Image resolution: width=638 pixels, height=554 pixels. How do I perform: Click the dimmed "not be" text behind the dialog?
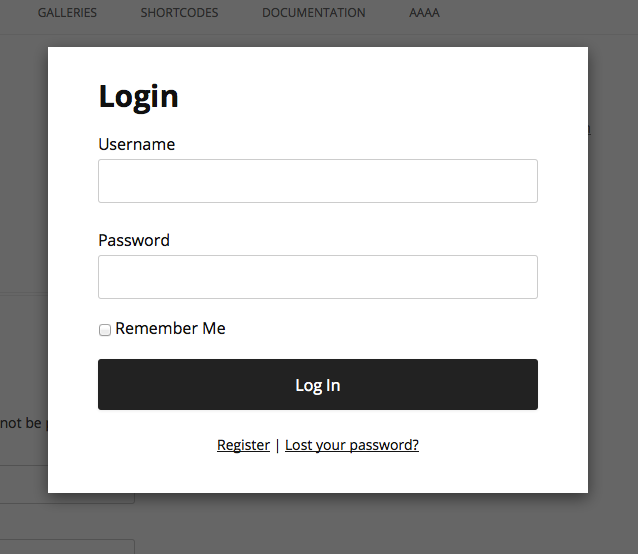coord(21,423)
